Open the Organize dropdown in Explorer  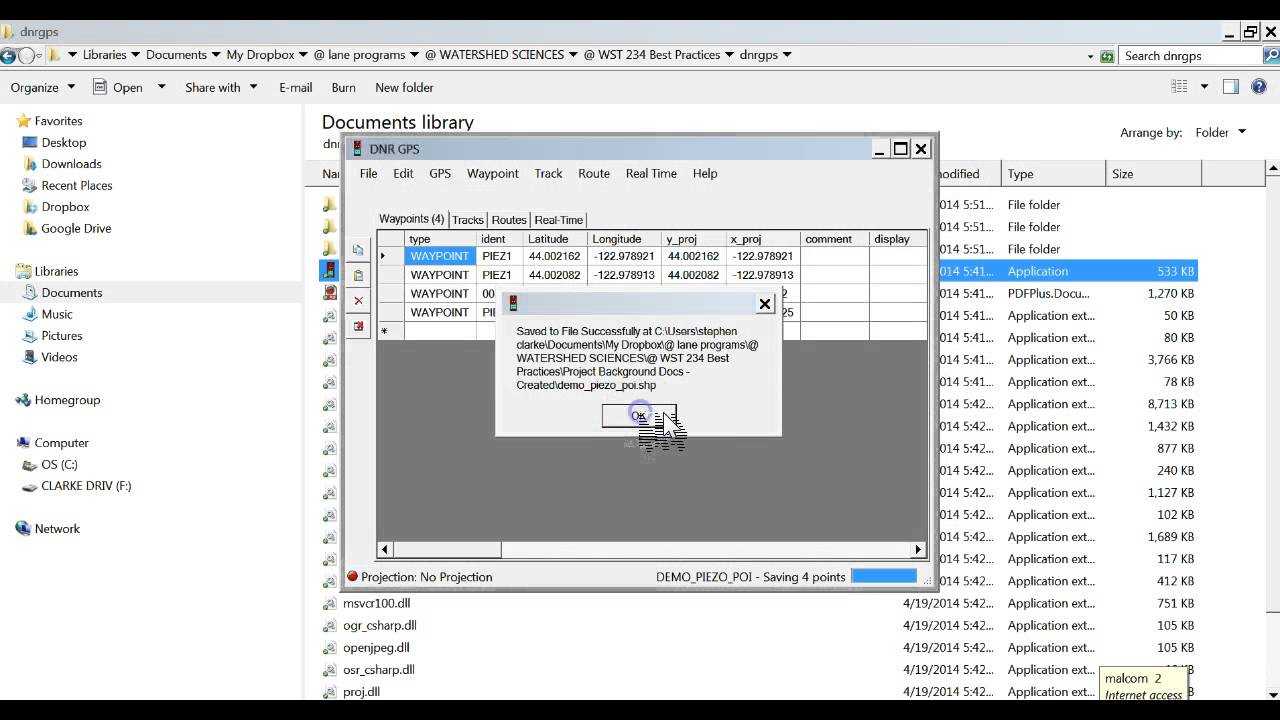click(43, 87)
